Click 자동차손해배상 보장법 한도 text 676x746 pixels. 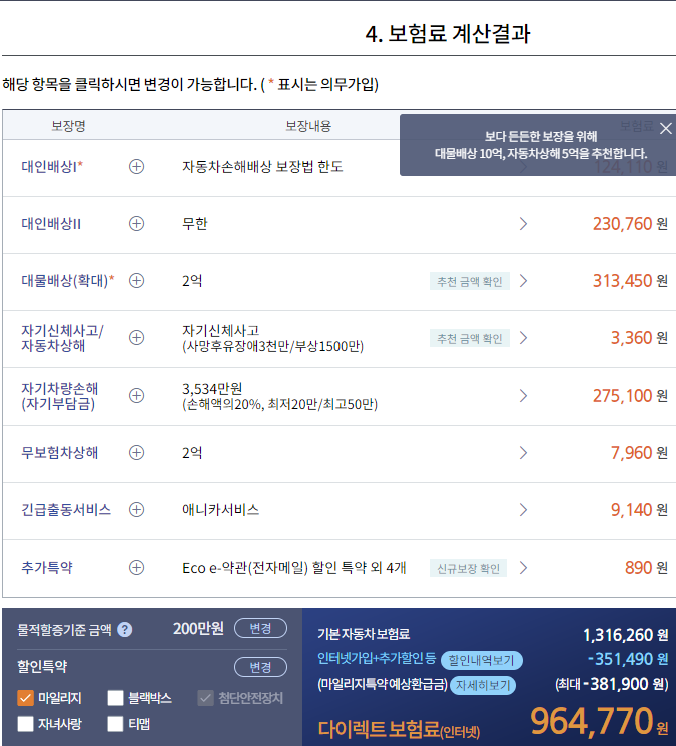click(x=263, y=167)
